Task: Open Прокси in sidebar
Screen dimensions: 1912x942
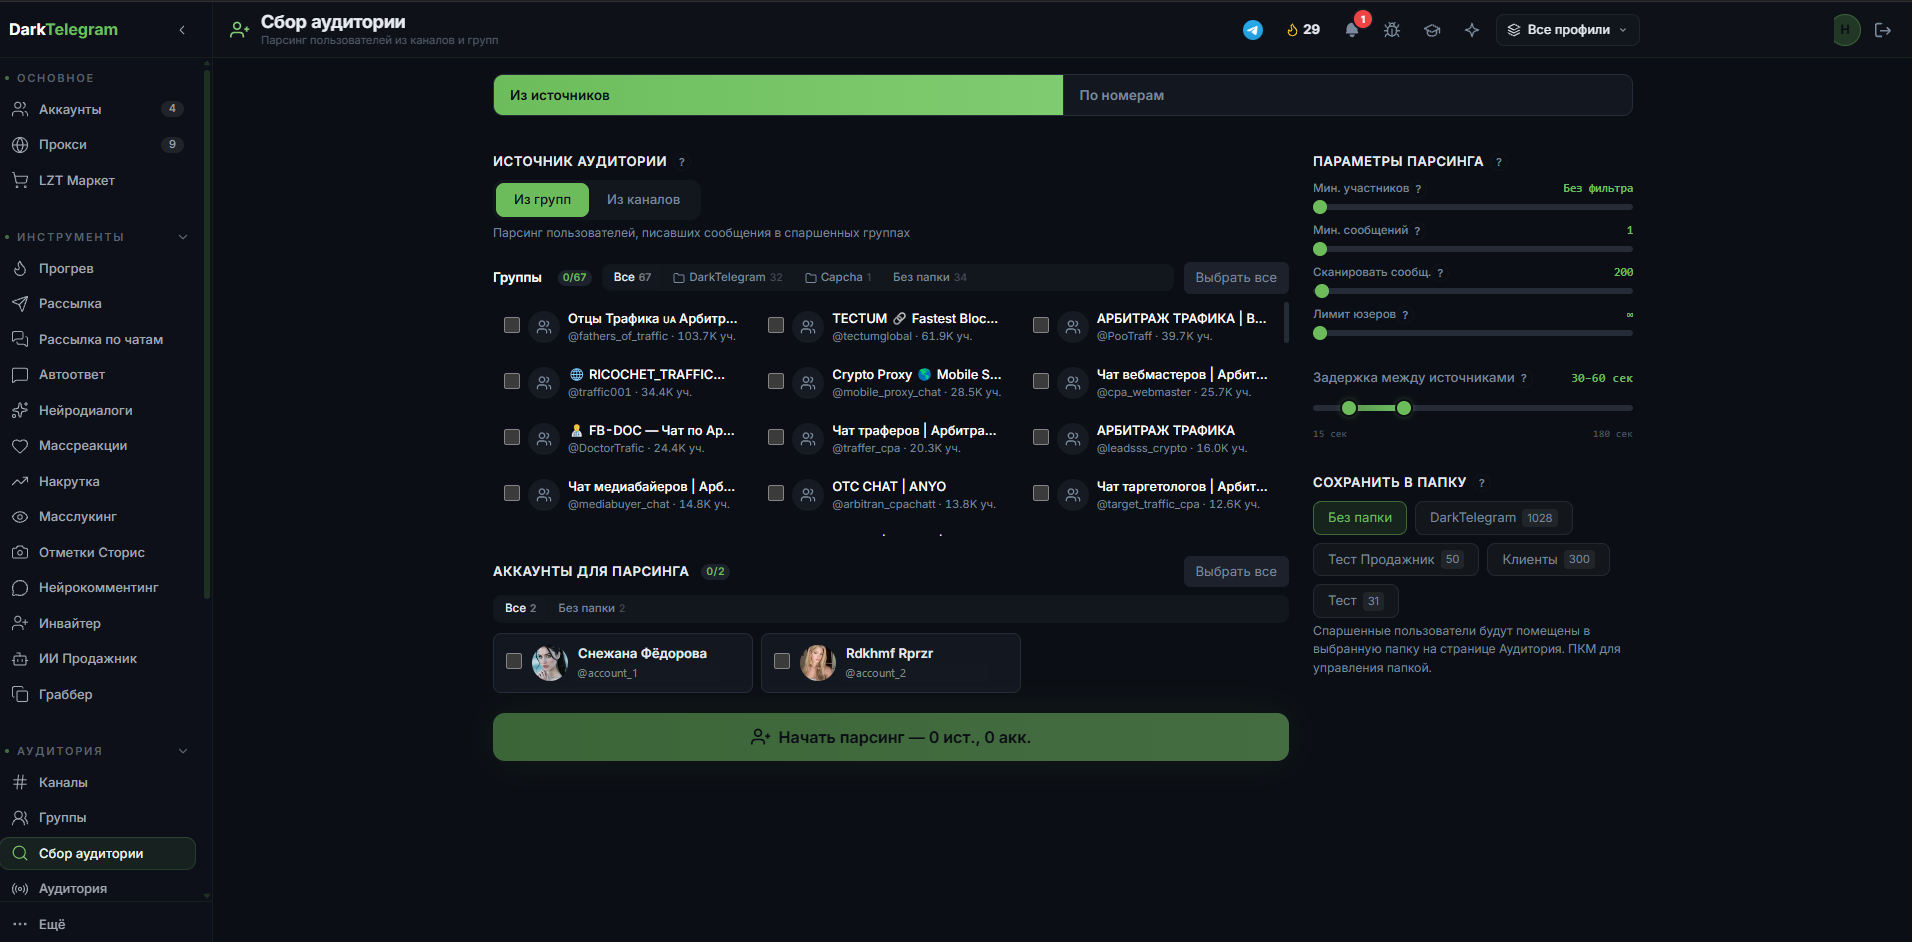Action: click(98, 145)
